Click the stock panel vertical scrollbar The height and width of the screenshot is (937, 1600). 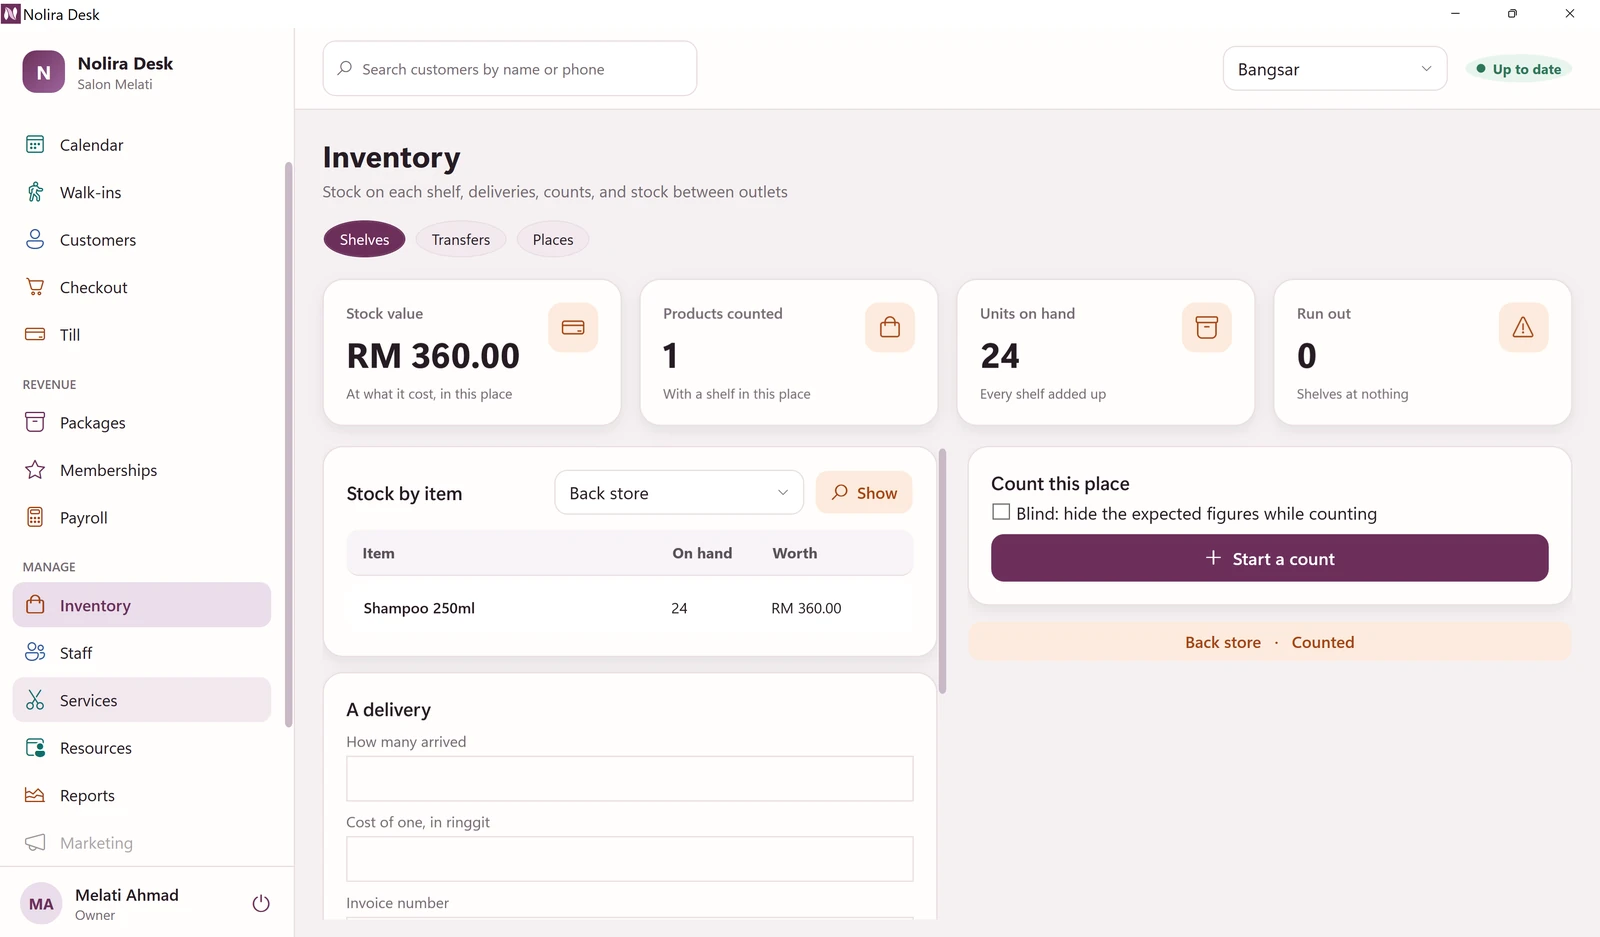(x=943, y=571)
